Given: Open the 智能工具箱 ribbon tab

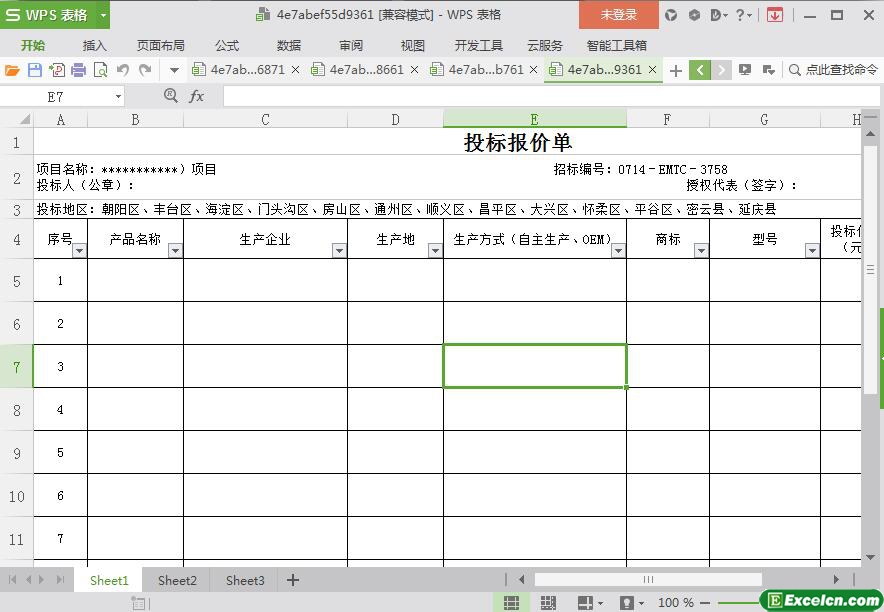Looking at the screenshot, I should pos(616,46).
